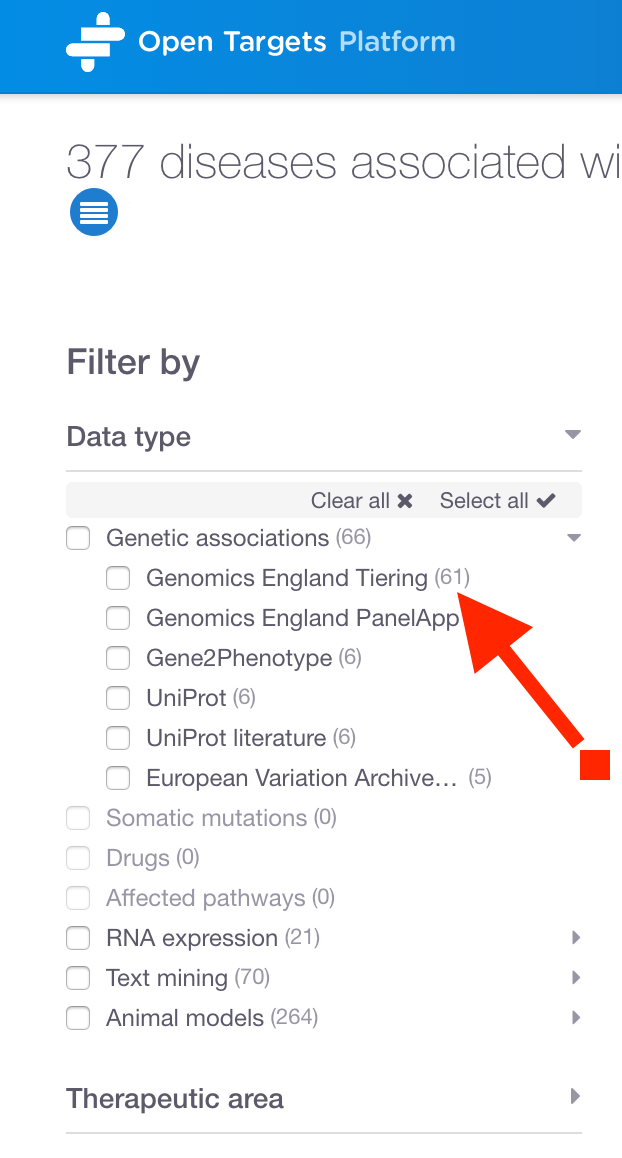Open the blue description icon below the heading
Image resolution: width=622 pixels, height=1158 pixels.
pyautogui.click(x=93, y=212)
